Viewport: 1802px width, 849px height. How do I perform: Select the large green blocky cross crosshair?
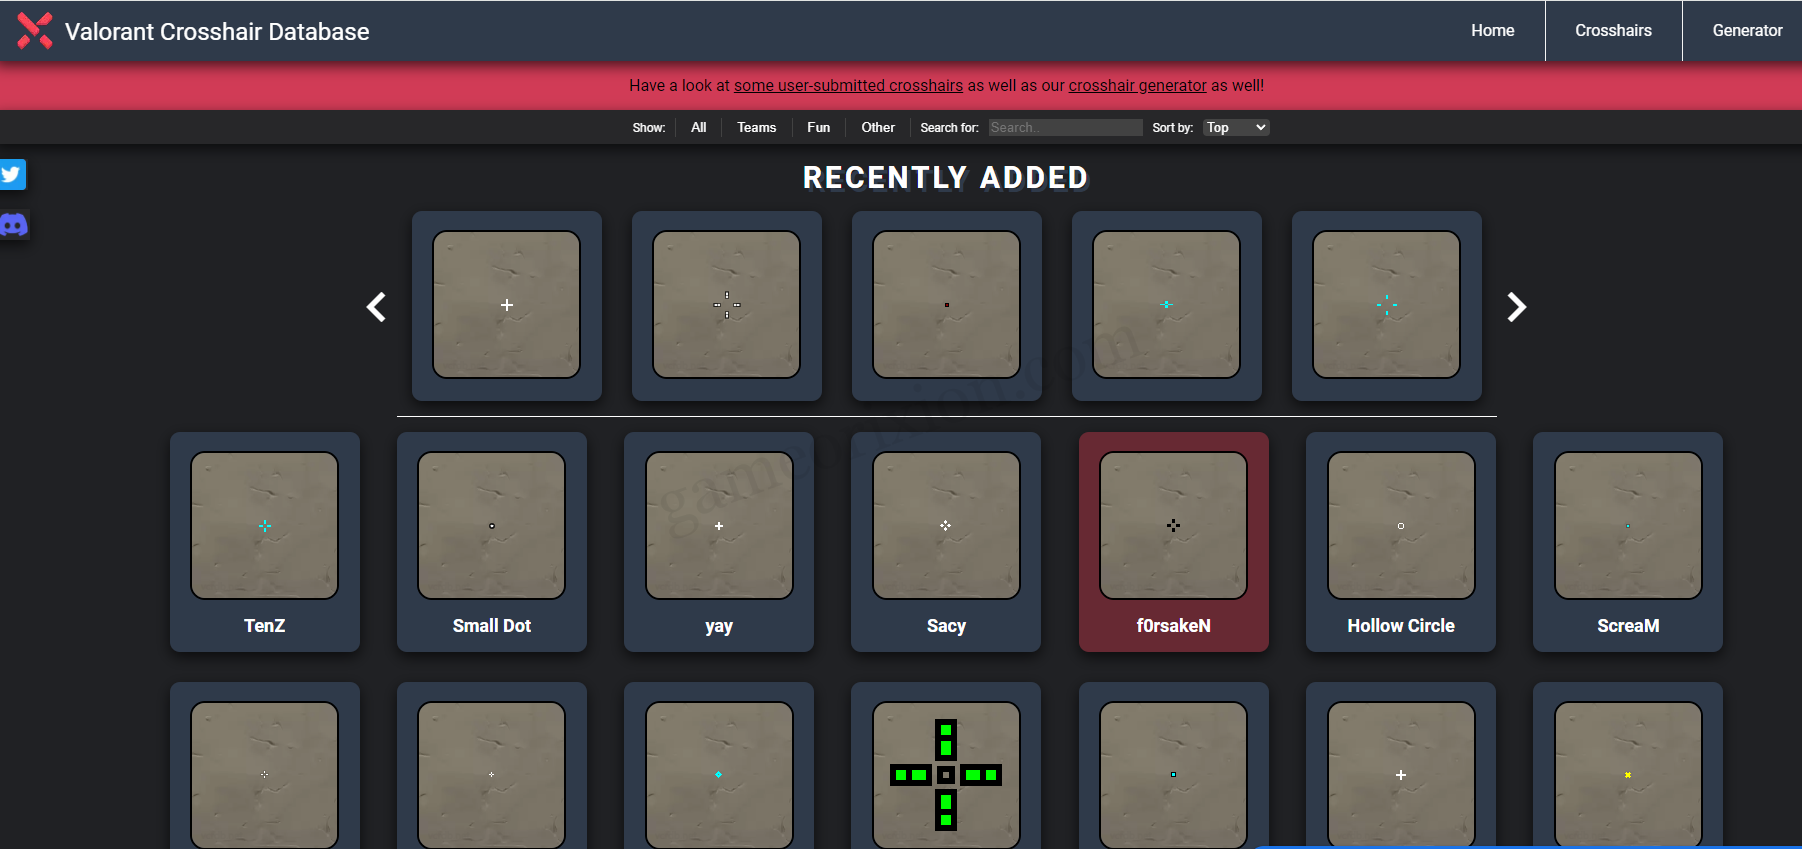pos(946,766)
